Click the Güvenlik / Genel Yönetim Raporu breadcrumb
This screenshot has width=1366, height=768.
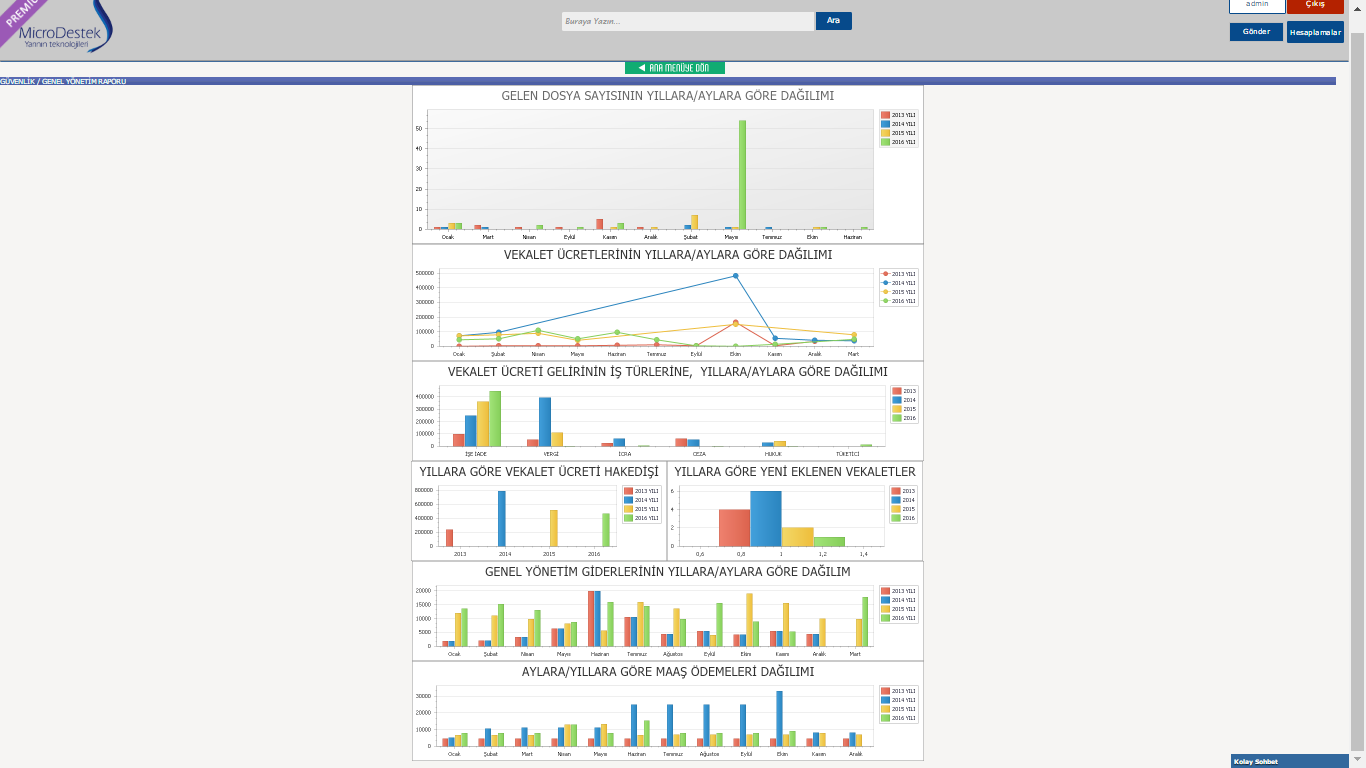(63, 81)
